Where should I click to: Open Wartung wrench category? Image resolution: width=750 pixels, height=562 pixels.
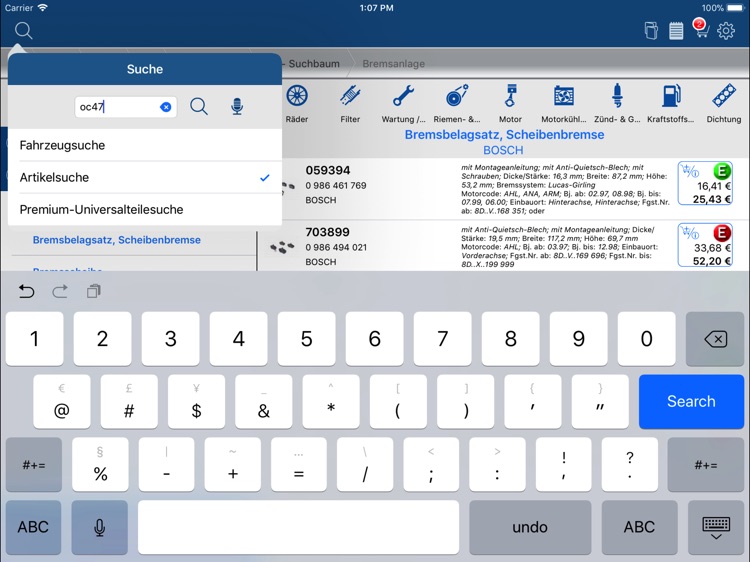(x=403, y=104)
